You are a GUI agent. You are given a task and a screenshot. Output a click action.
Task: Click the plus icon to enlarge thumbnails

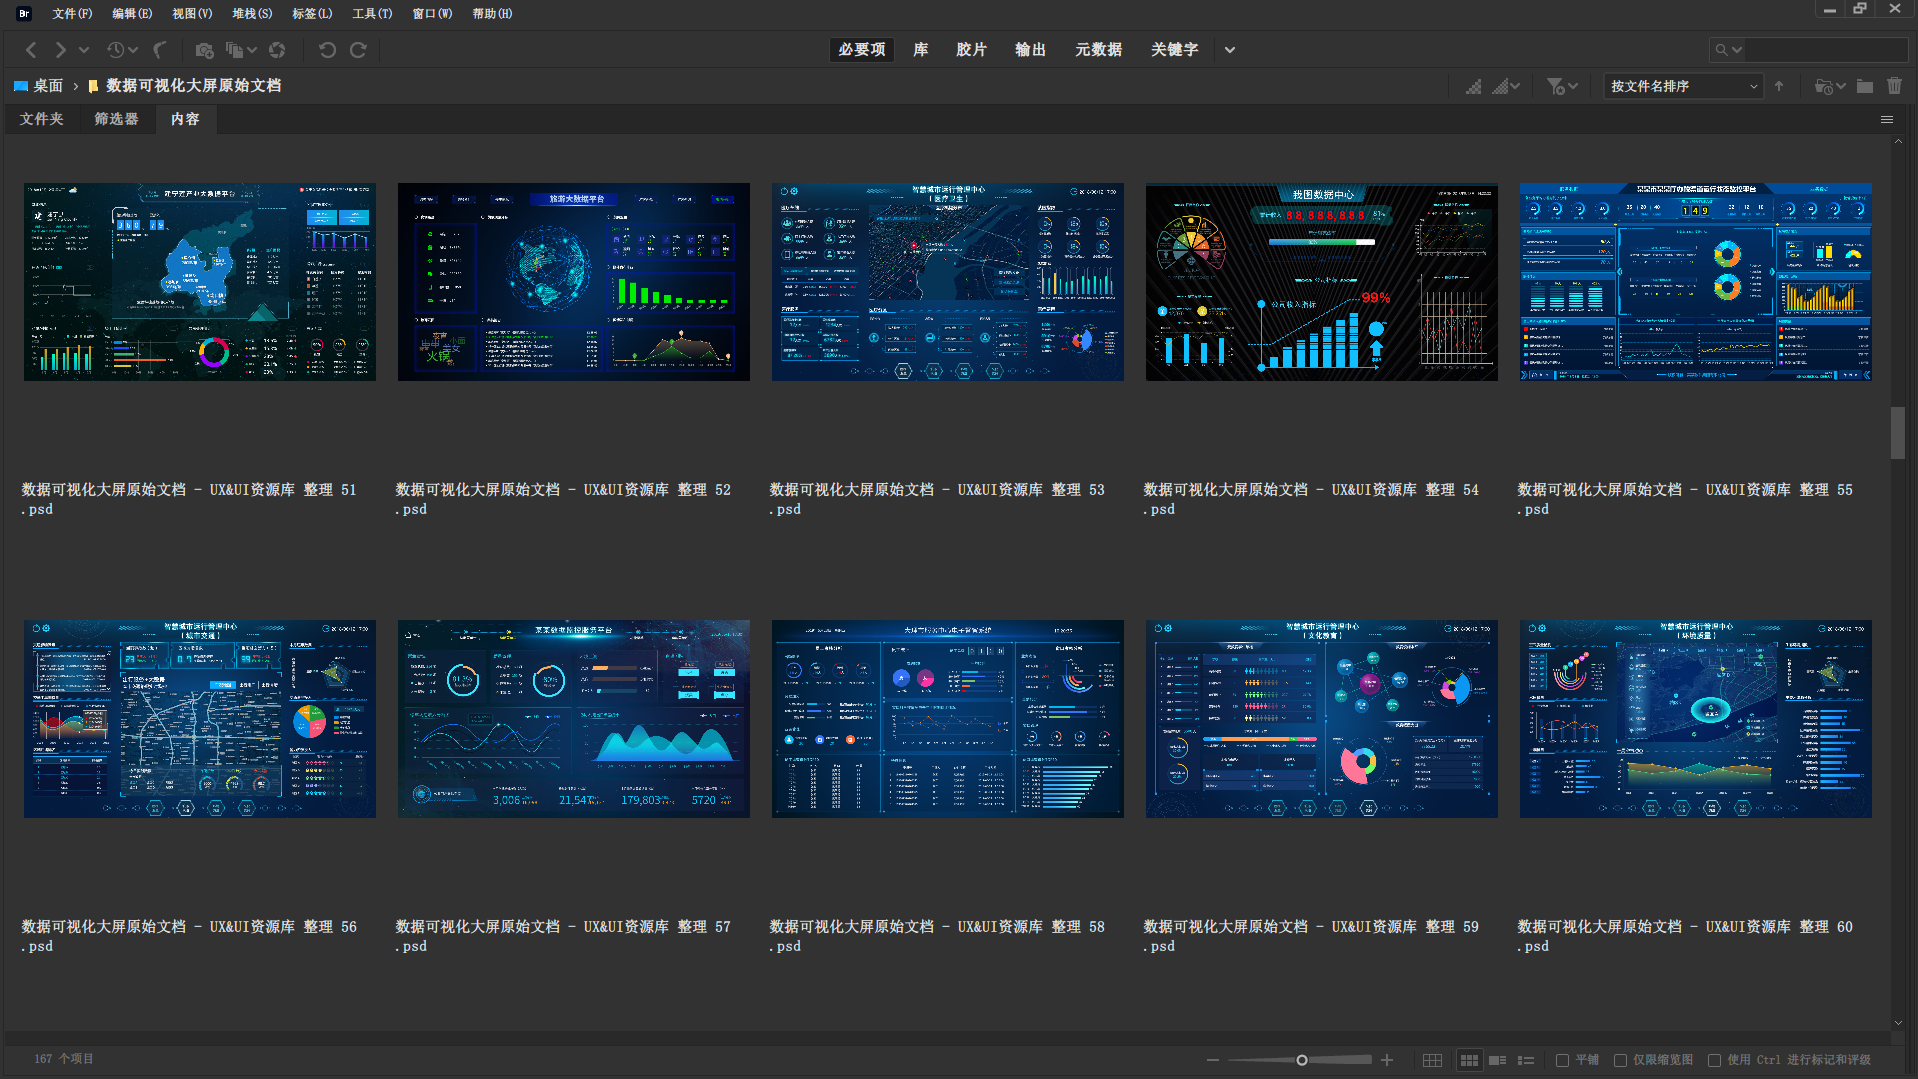click(x=1387, y=1060)
